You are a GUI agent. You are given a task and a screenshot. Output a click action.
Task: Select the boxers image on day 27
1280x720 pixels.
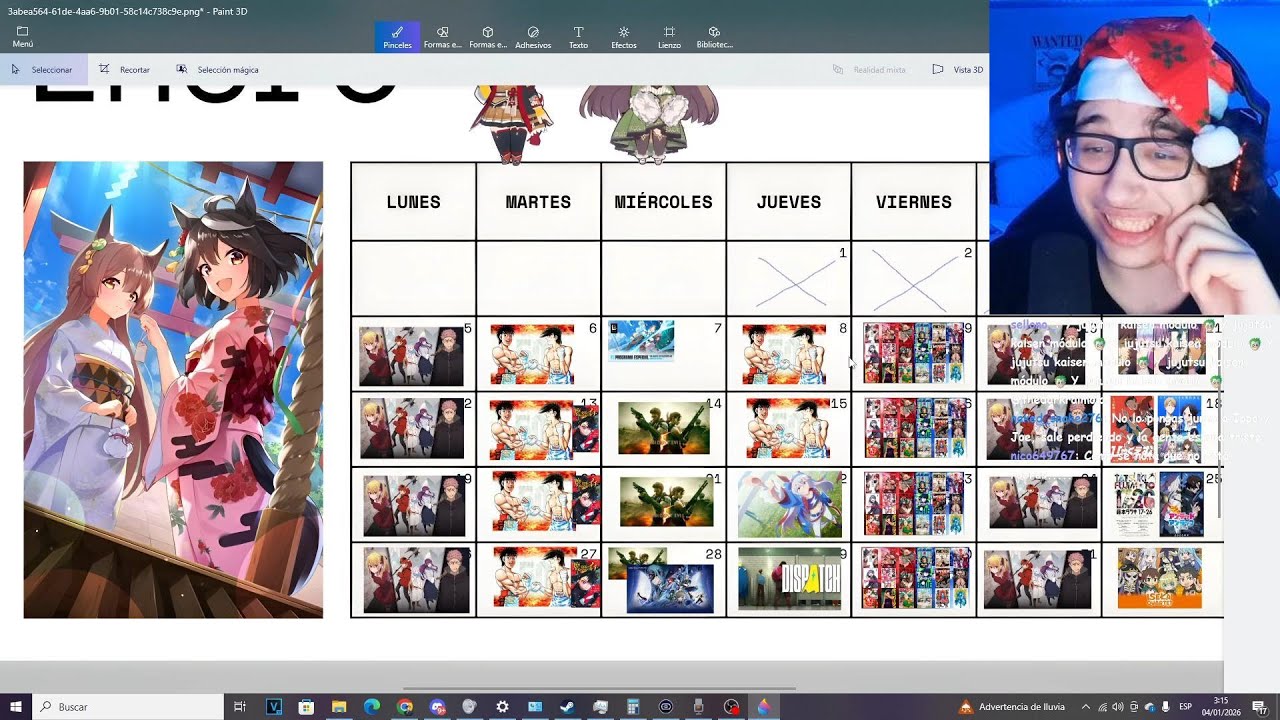(533, 577)
